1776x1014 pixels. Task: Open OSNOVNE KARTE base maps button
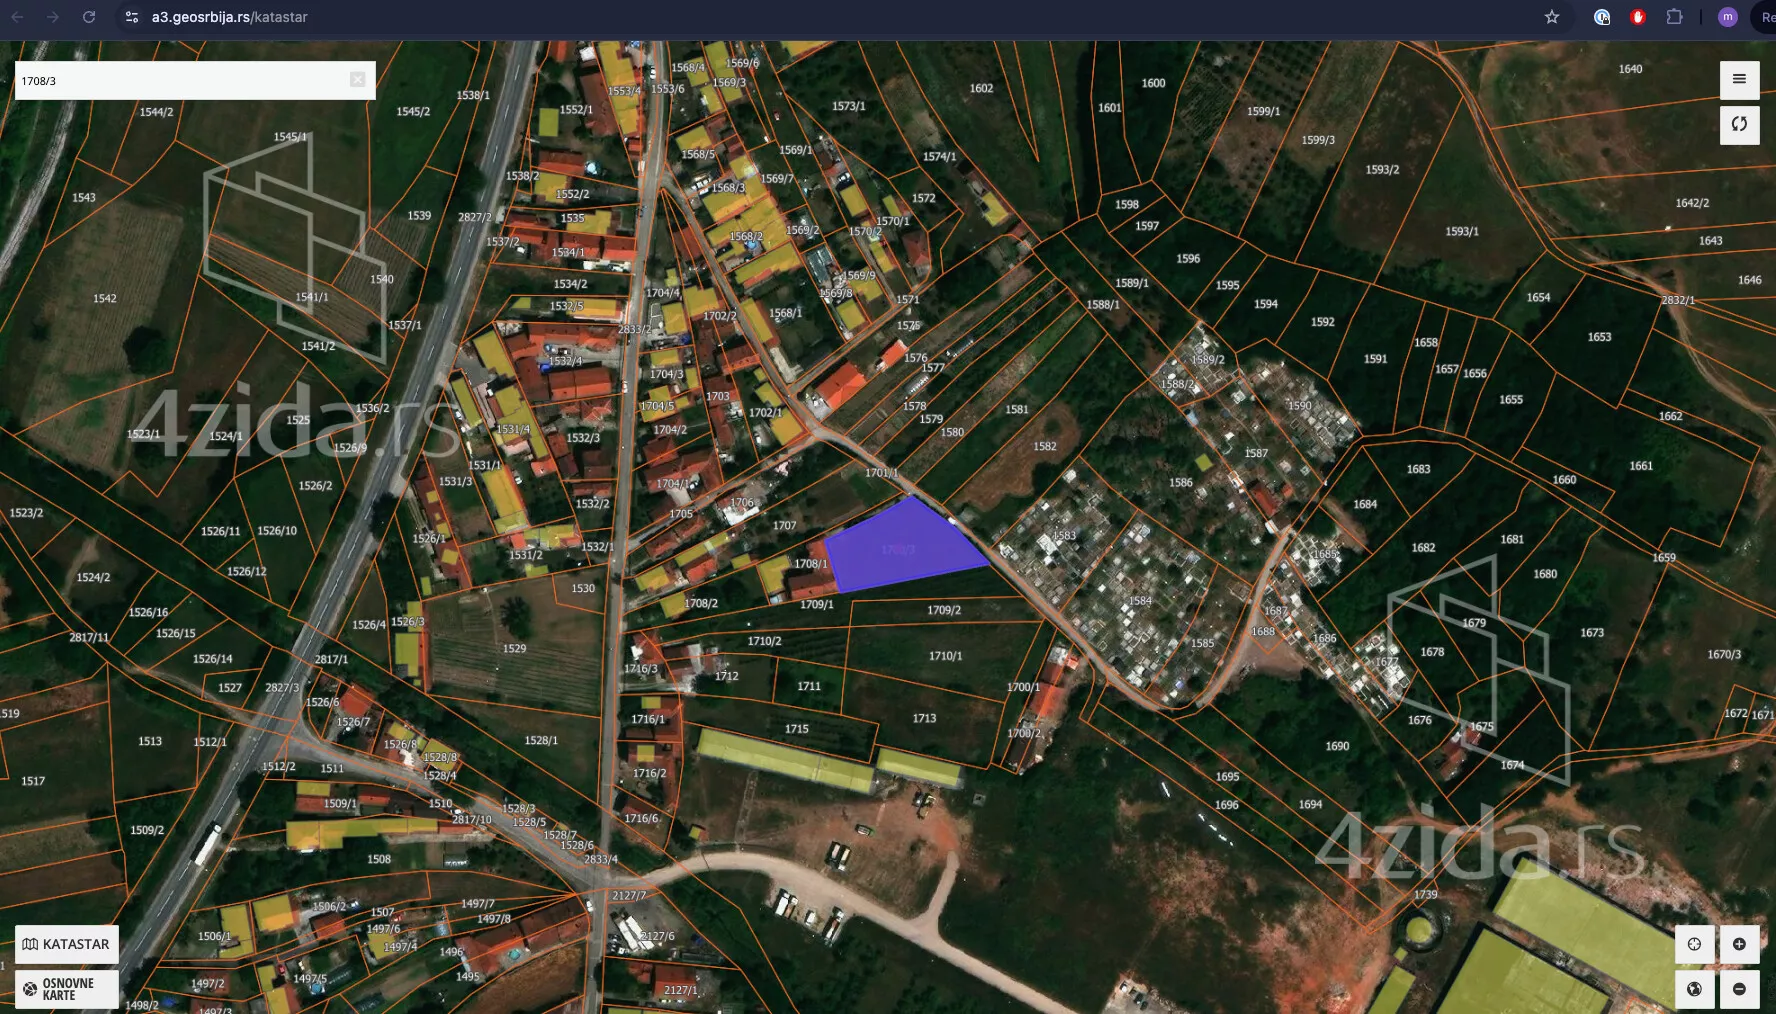coord(67,989)
